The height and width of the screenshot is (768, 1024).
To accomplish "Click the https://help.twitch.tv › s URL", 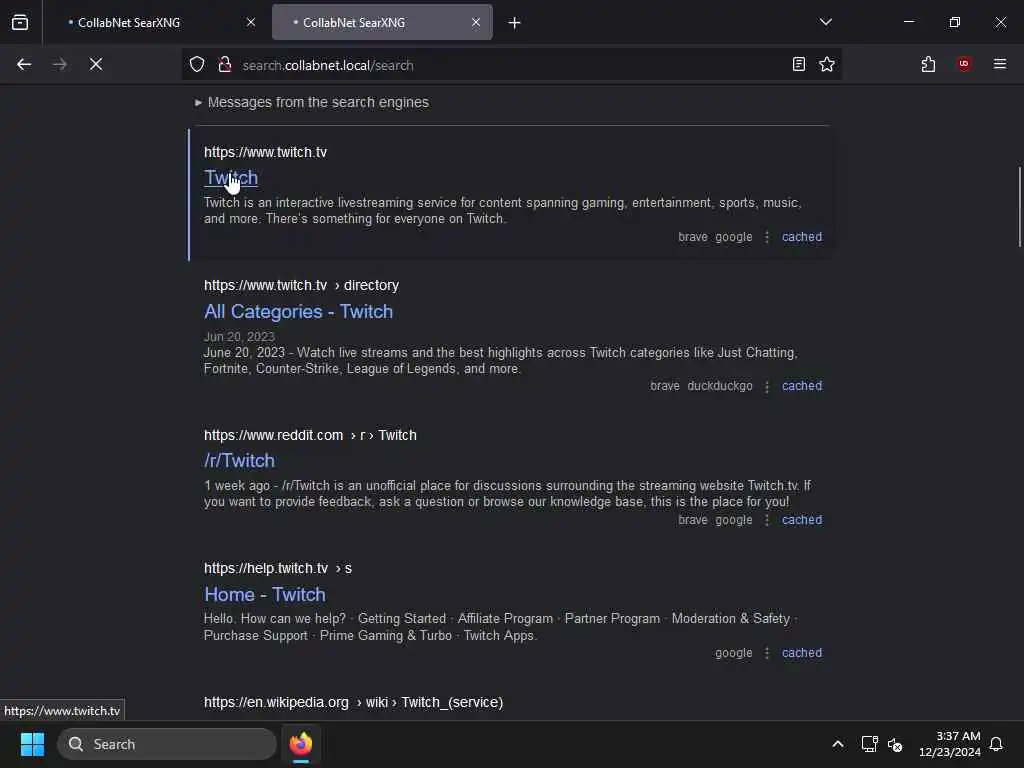I will coord(278,568).
